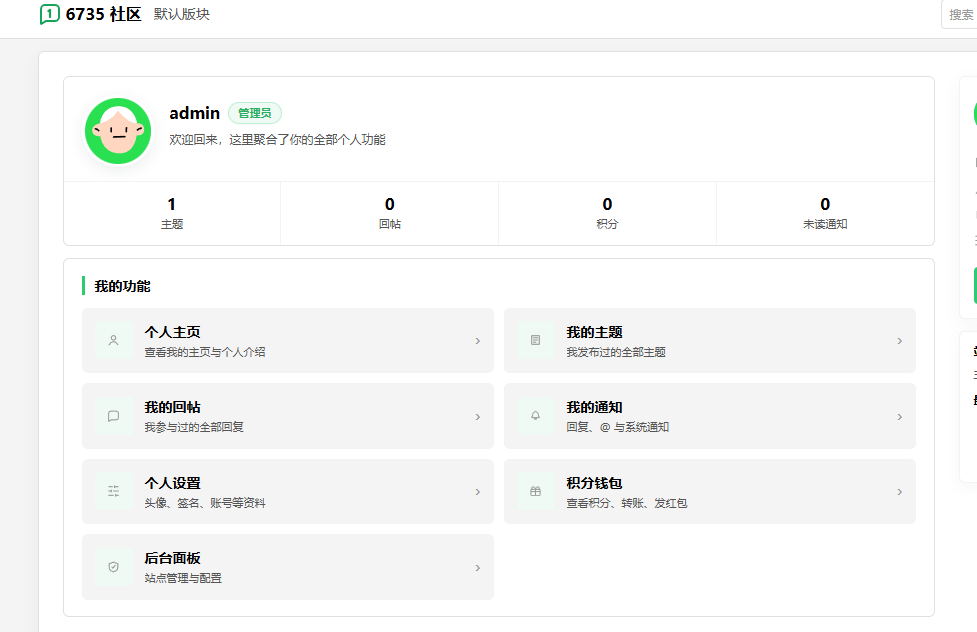Click the 我的主题 document icon
This screenshot has height=632, width=977.
pos(535,340)
